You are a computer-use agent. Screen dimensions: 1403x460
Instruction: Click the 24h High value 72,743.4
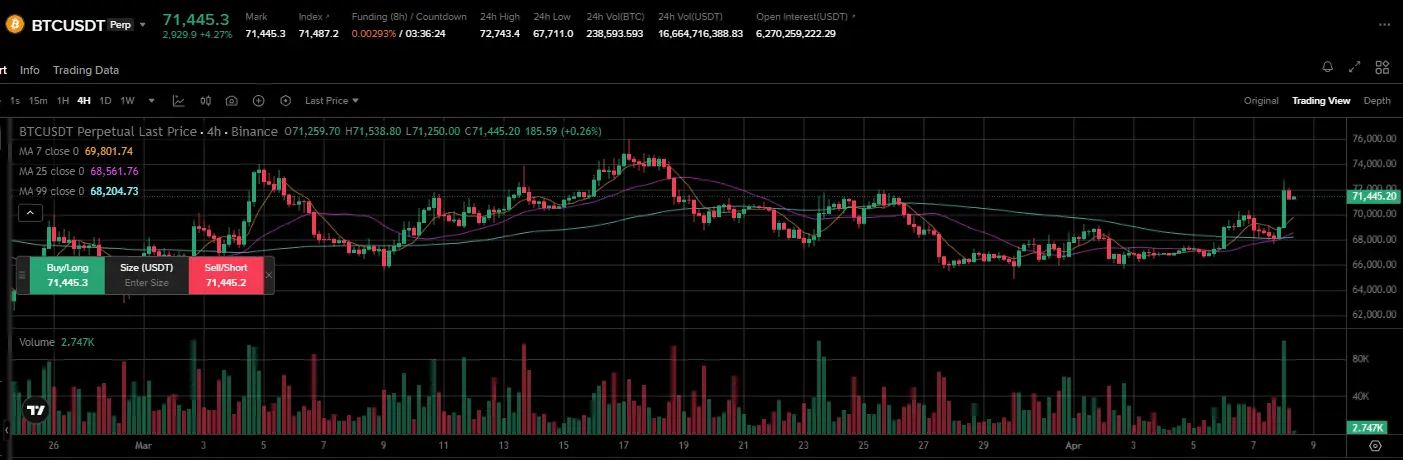[499, 33]
